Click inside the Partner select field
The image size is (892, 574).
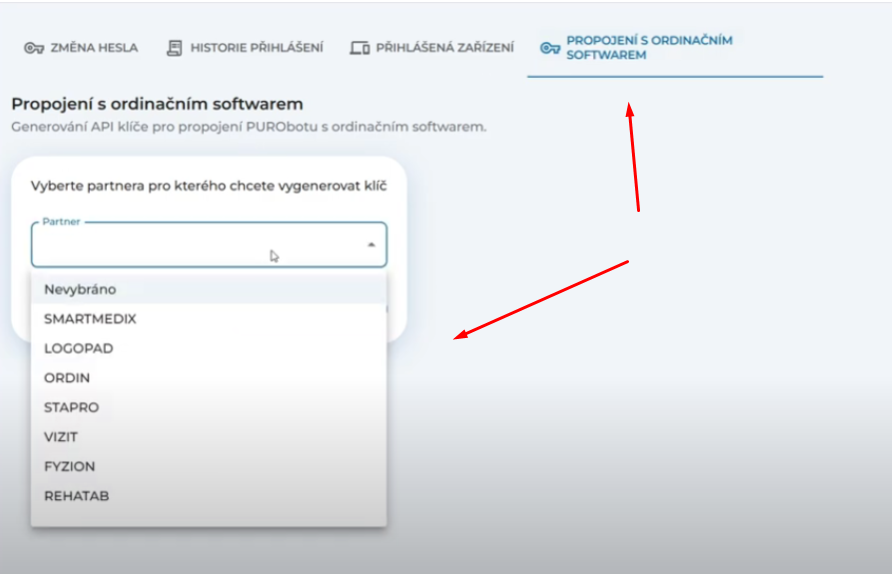click(209, 245)
